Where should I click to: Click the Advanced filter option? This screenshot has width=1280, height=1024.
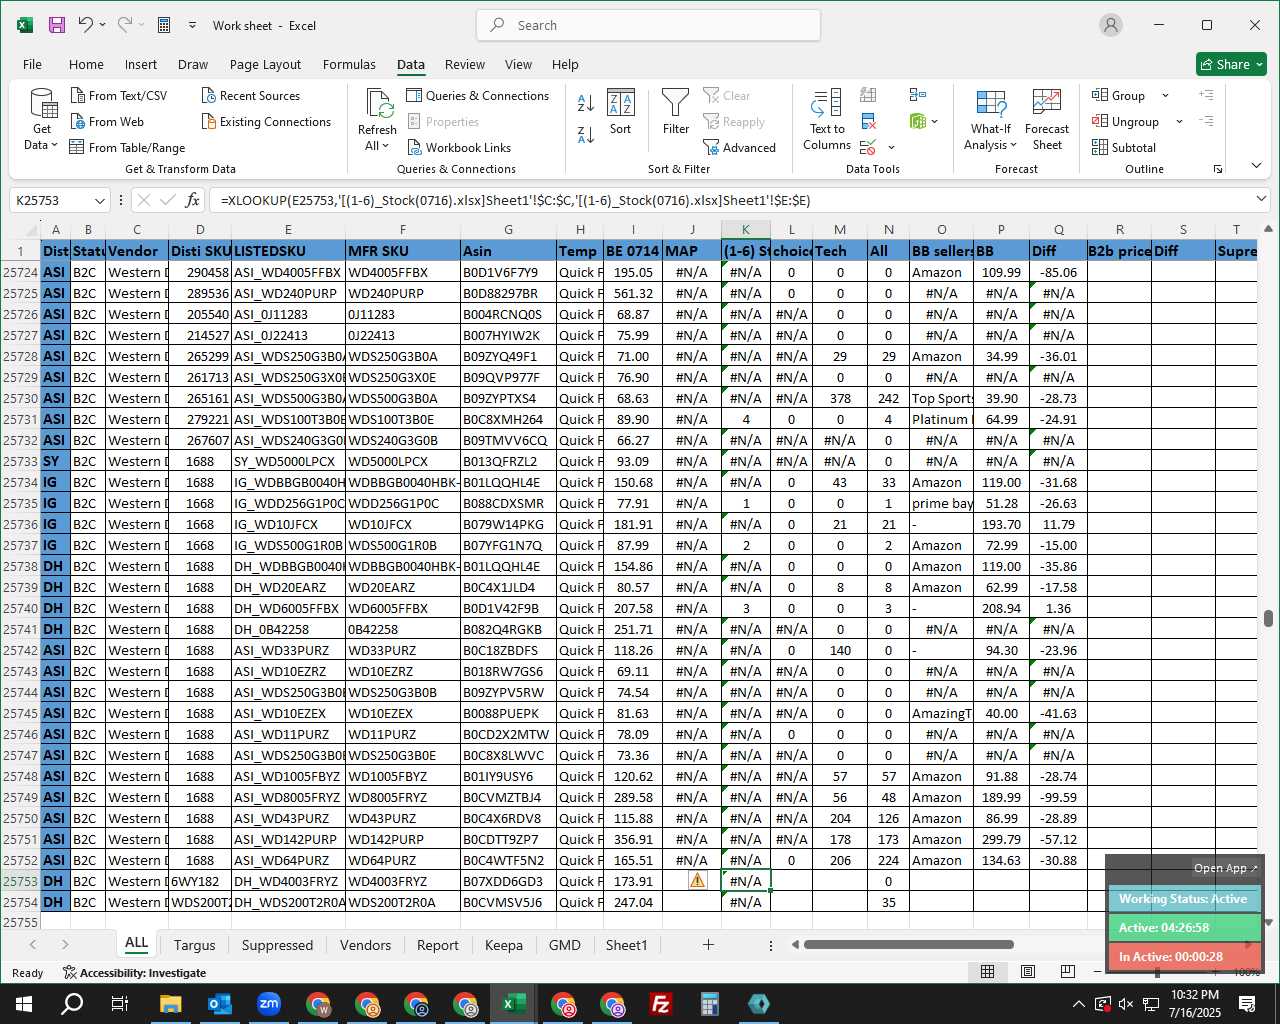point(739,147)
